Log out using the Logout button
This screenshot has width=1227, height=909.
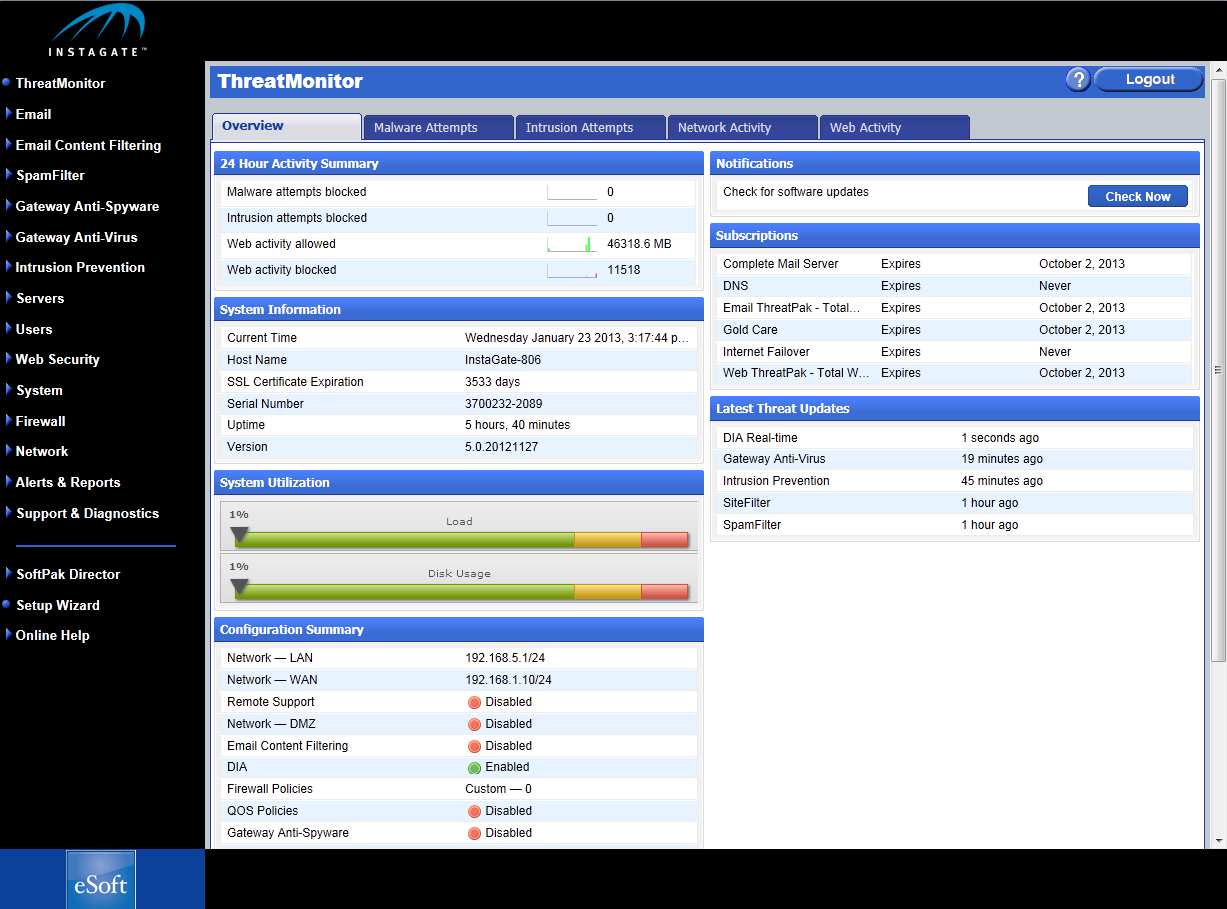click(1149, 80)
